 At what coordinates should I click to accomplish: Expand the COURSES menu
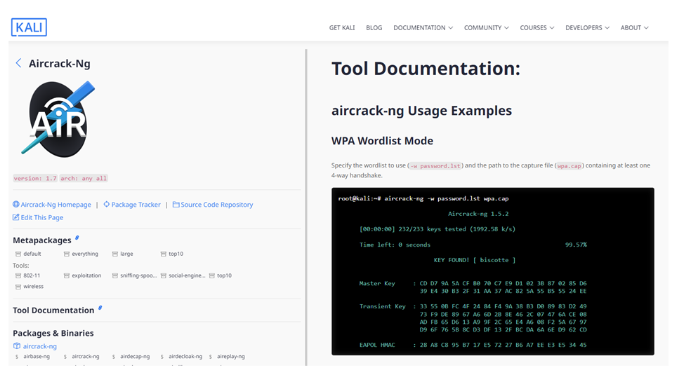[x=537, y=28]
